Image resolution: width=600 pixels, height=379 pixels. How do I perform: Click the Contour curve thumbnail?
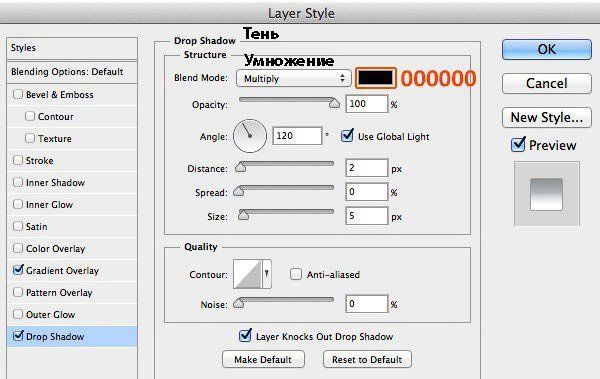[x=247, y=274]
